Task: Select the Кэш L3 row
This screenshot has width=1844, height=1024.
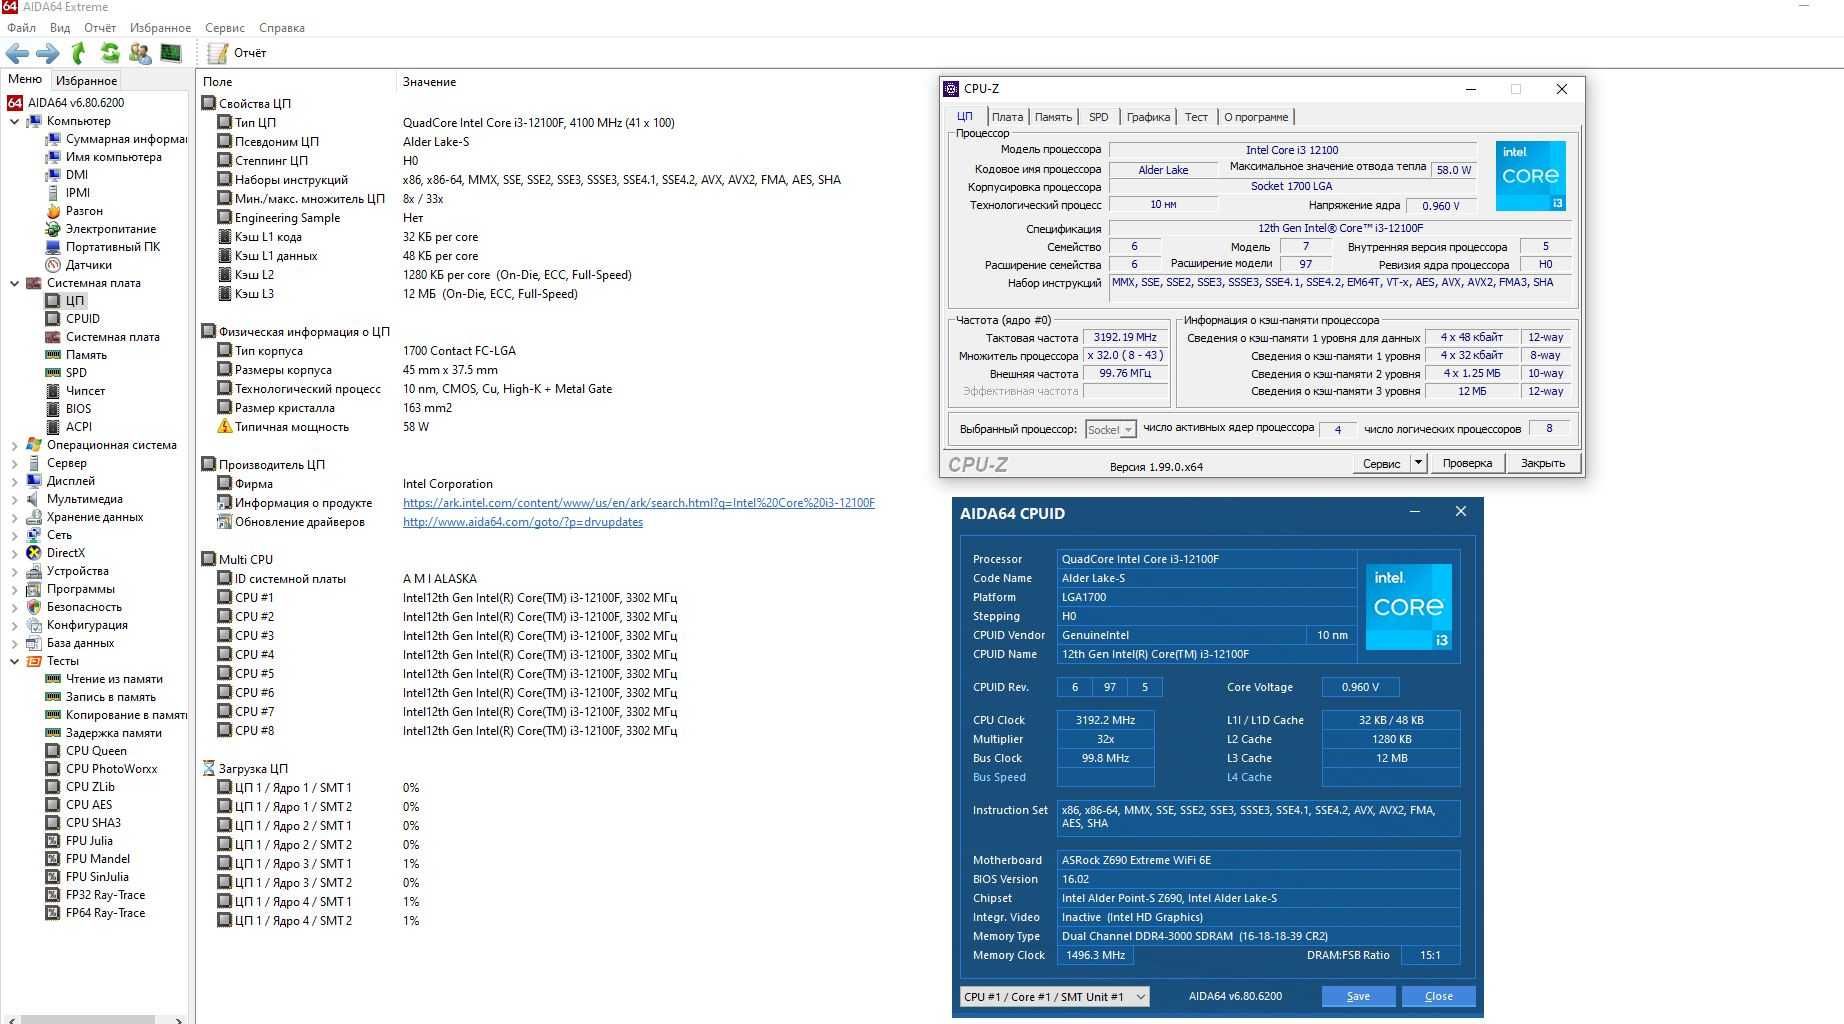Action: click(x=254, y=294)
